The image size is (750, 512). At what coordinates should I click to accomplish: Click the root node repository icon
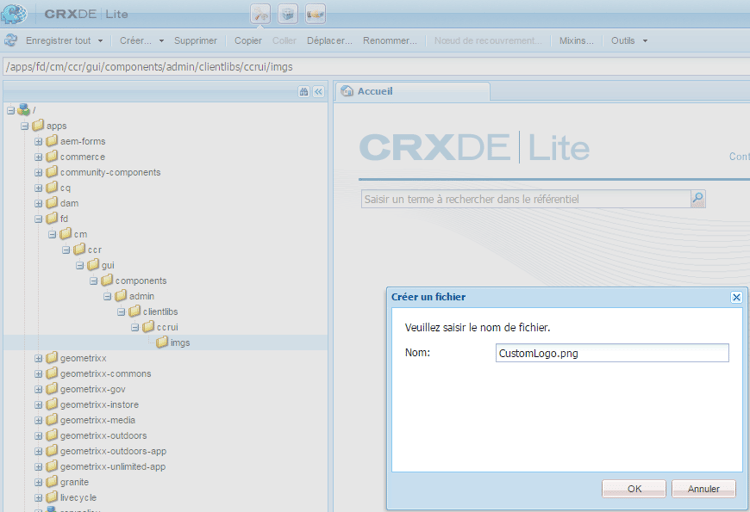point(23,110)
